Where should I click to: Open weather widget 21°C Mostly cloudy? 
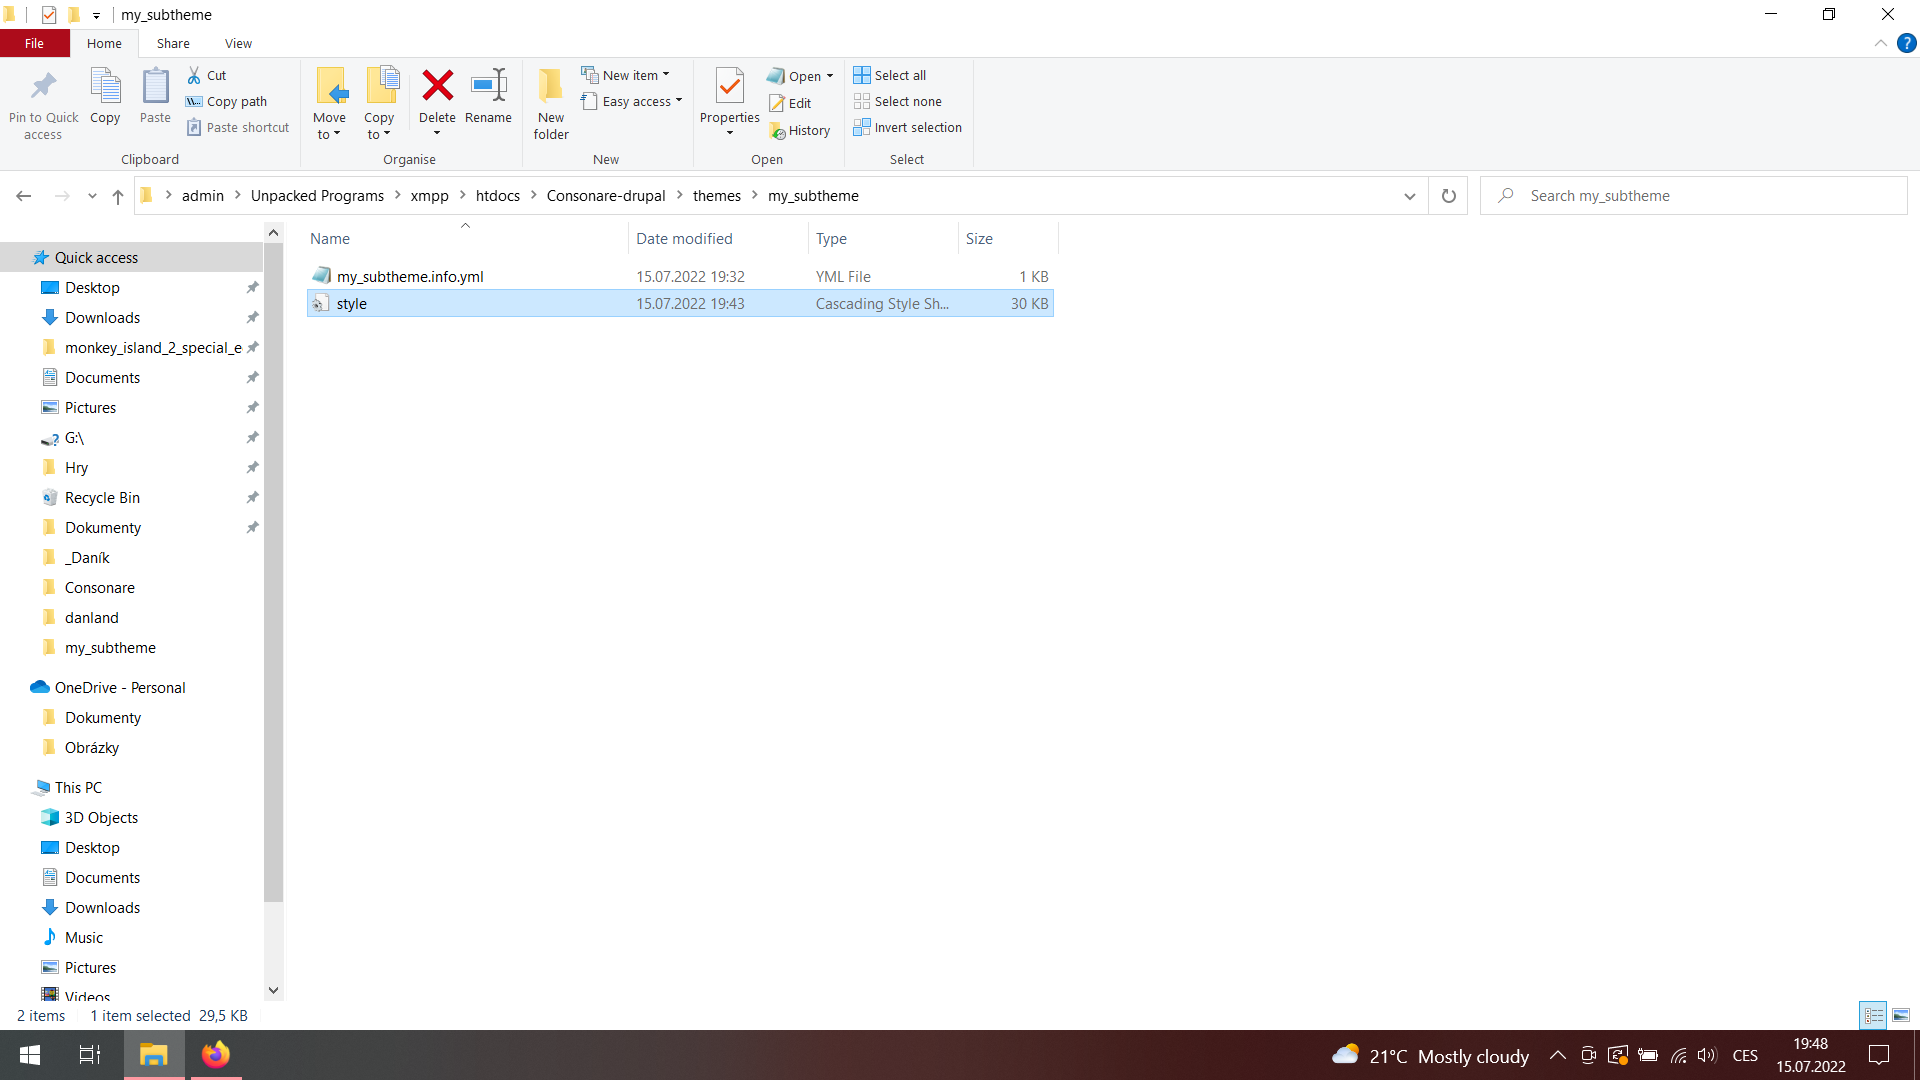[1431, 1055]
